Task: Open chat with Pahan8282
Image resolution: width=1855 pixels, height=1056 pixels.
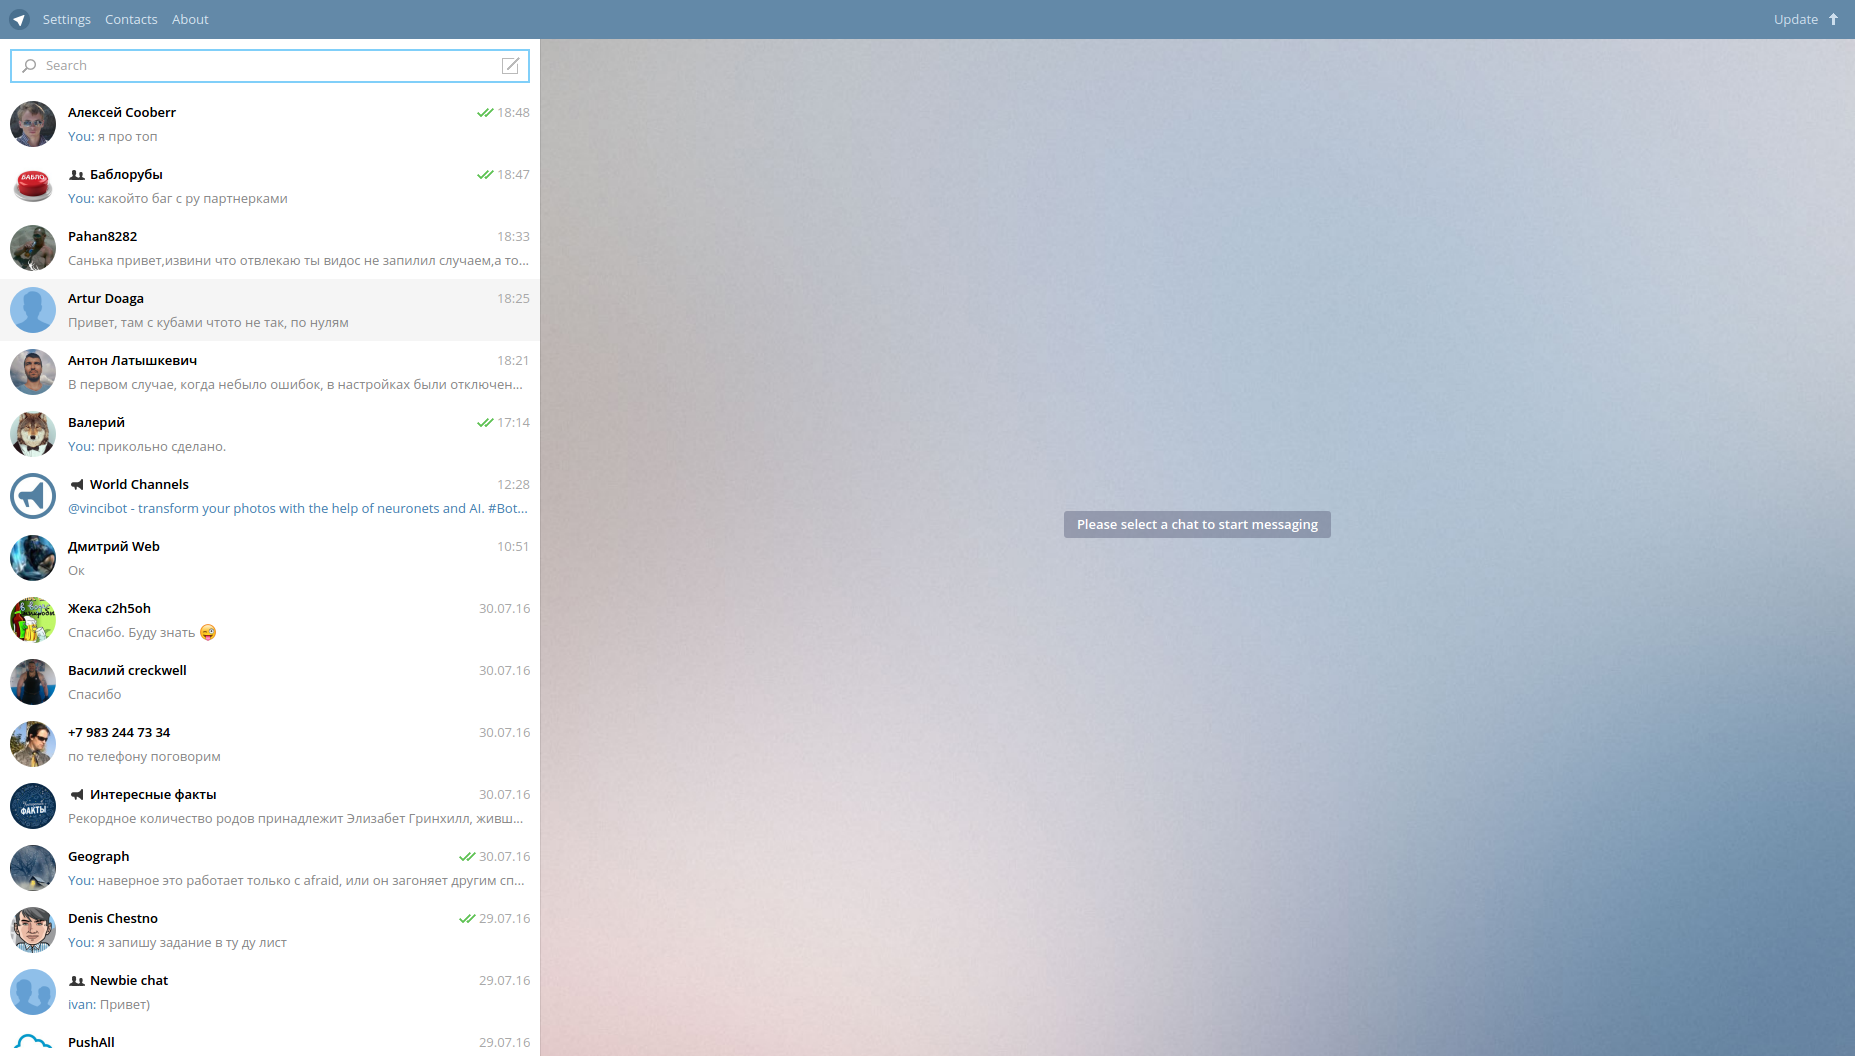Action: pyautogui.click(x=270, y=248)
